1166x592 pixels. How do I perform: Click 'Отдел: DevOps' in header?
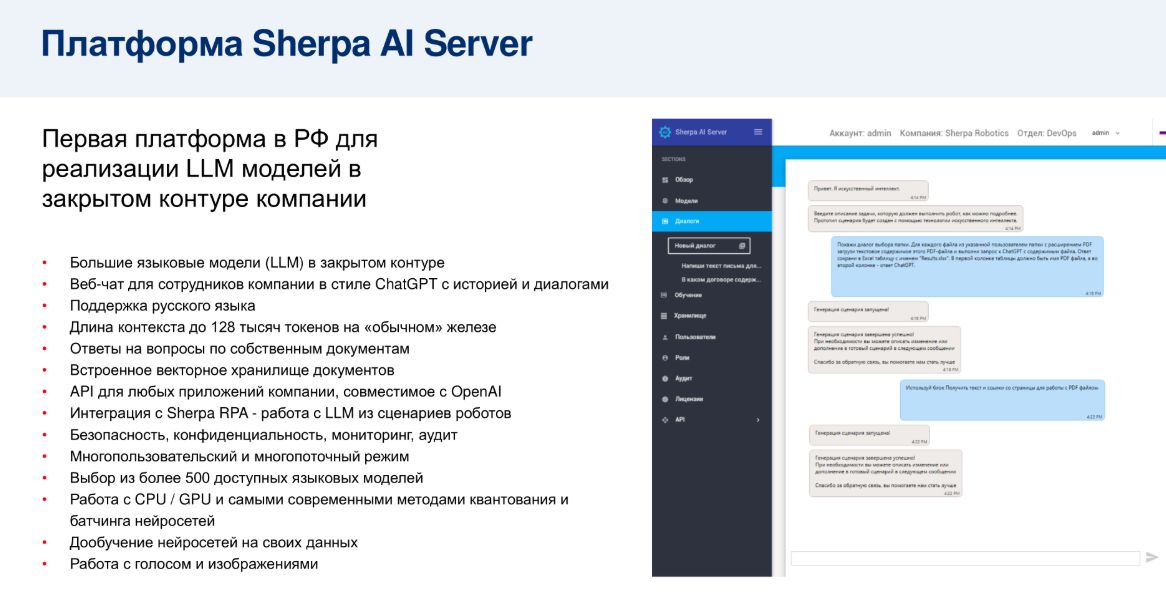[1047, 133]
